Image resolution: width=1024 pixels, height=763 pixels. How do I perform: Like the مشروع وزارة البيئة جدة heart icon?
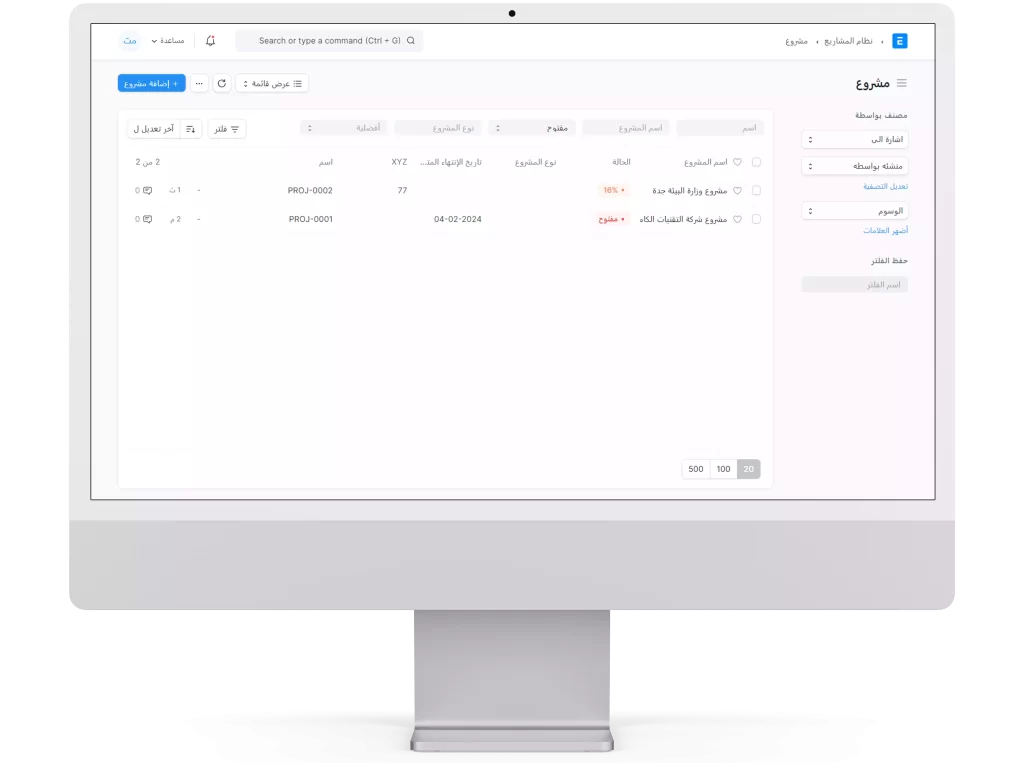[x=737, y=190]
